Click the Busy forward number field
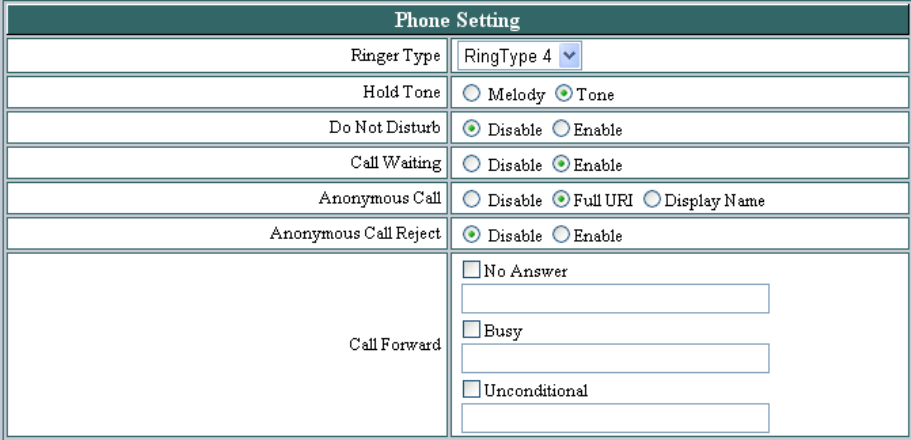Screen dimensions: 911x440 (614, 359)
